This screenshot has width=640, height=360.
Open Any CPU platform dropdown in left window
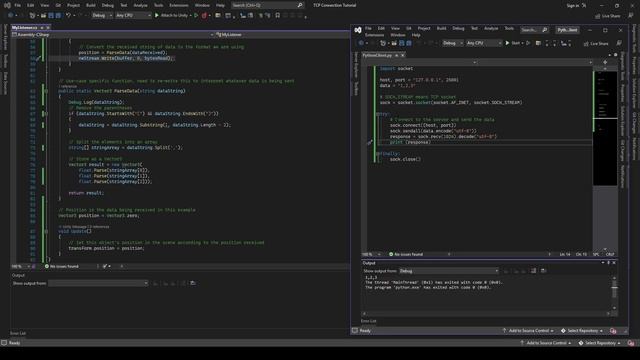pyautogui.click(x=133, y=16)
